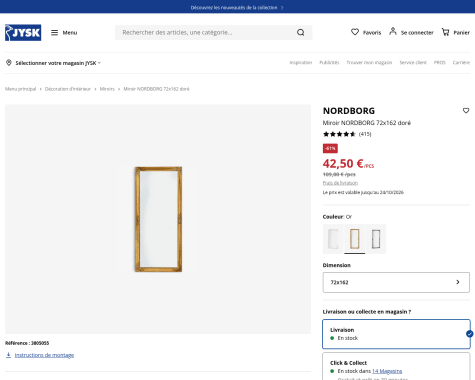Go to Trouver mon magasin
This screenshot has width=475, height=380.
click(x=369, y=62)
